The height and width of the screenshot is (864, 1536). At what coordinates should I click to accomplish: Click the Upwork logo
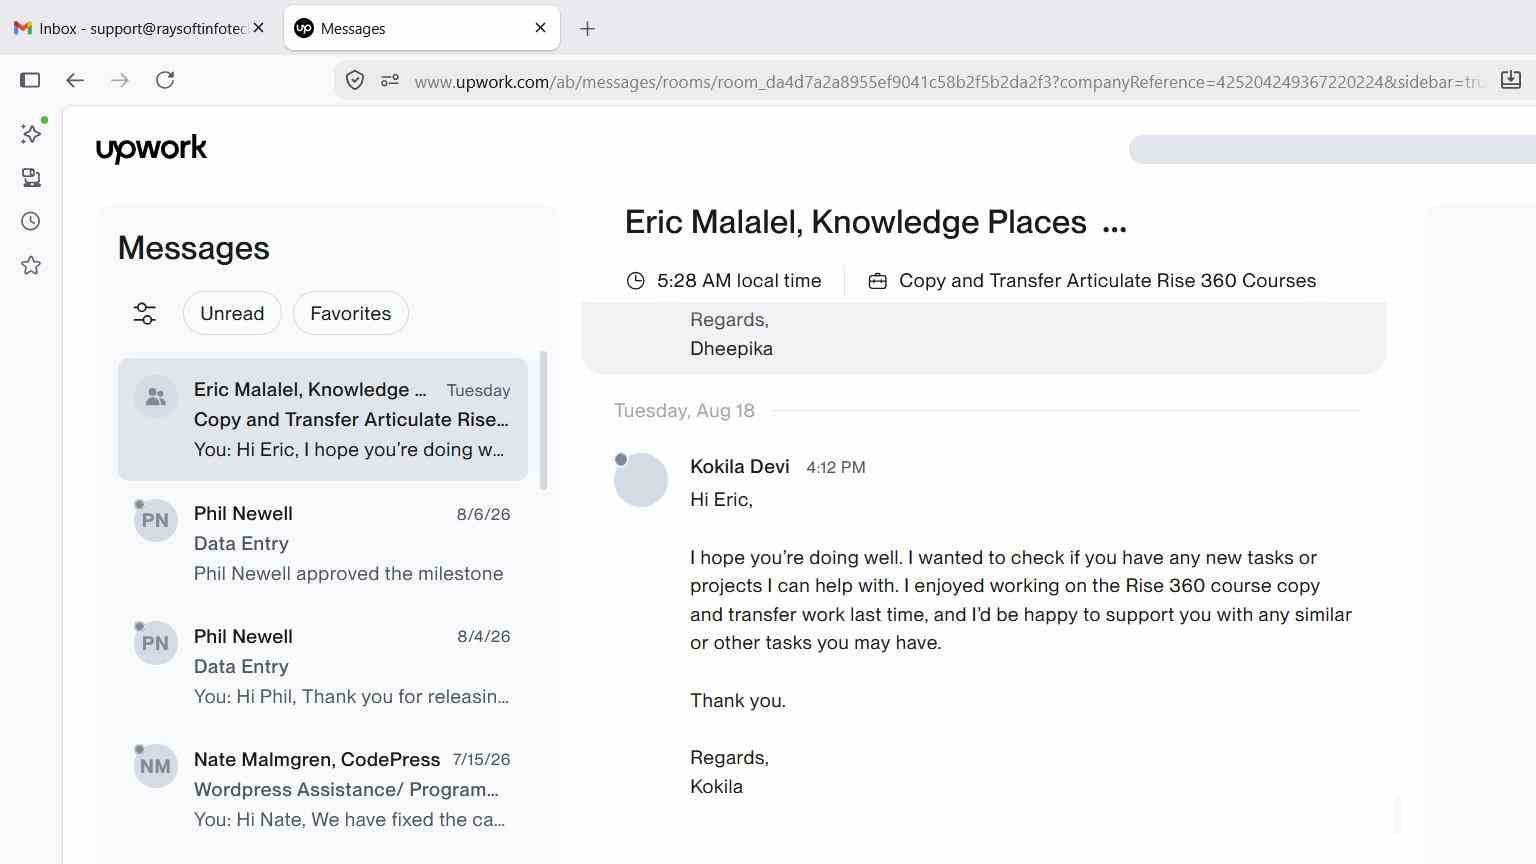(x=151, y=149)
